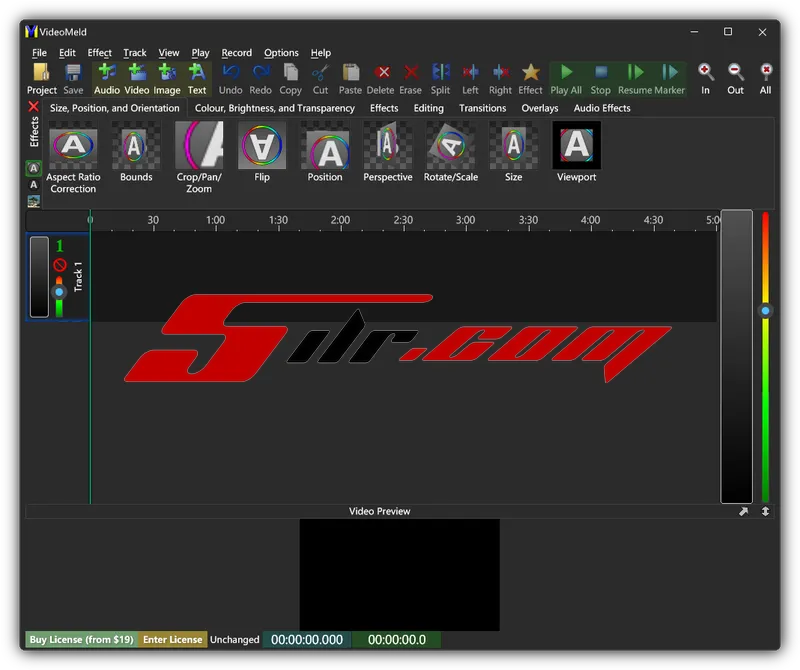800x670 pixels.
Task: Select the Crop/Pan/Zoom effect
Action: coord(199,158)
